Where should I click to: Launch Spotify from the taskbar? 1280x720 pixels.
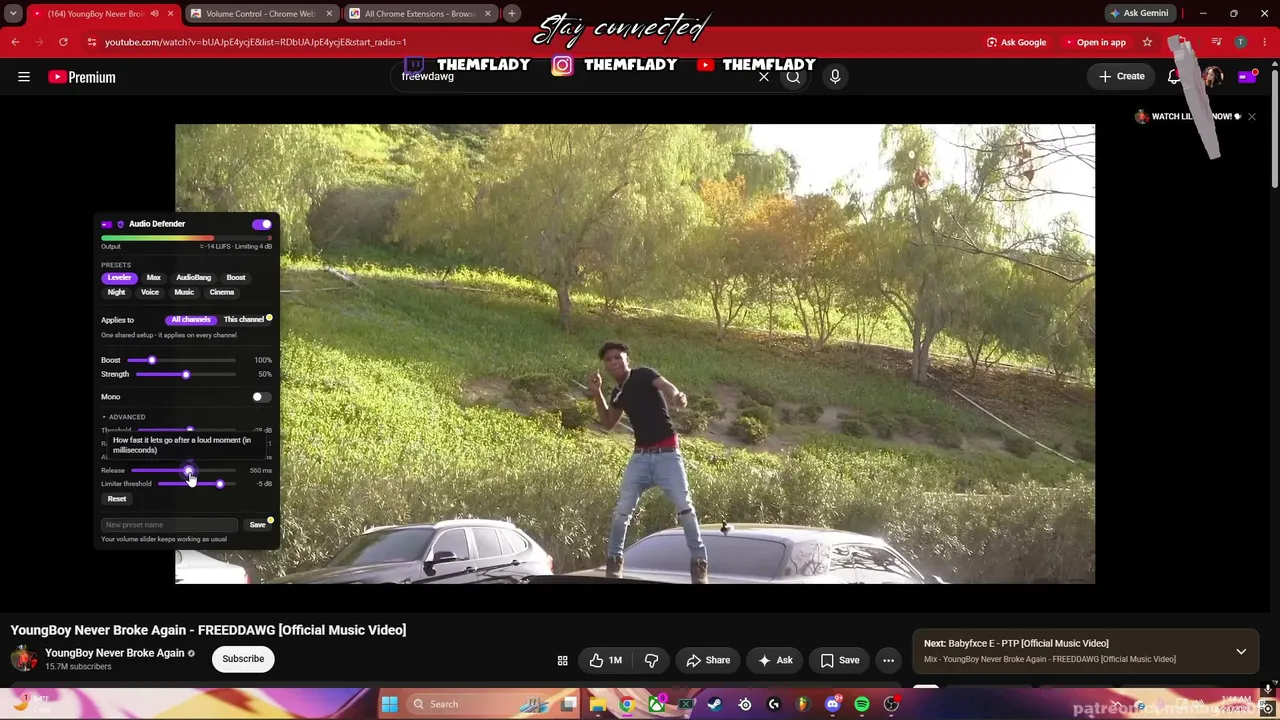[862, 704]
